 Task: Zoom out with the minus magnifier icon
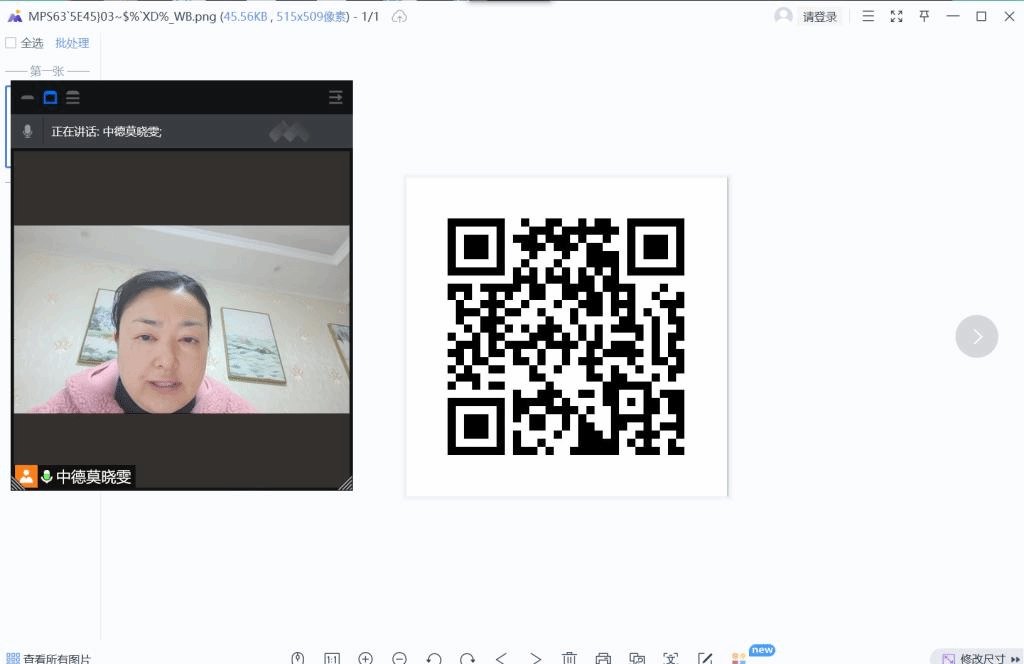[400, 658]
